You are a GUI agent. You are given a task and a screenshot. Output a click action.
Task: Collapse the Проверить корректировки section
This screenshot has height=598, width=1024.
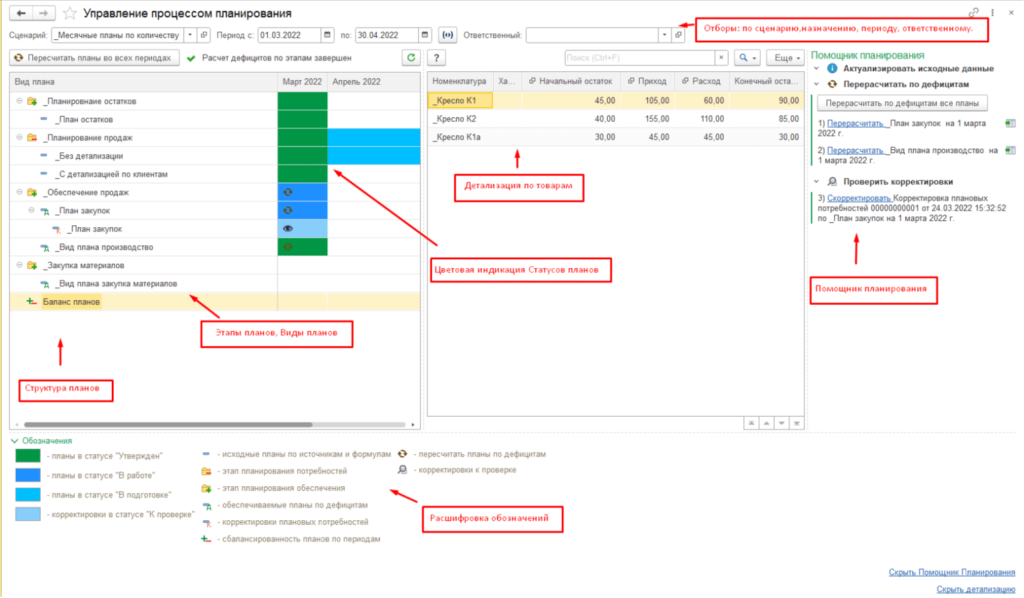818,181
